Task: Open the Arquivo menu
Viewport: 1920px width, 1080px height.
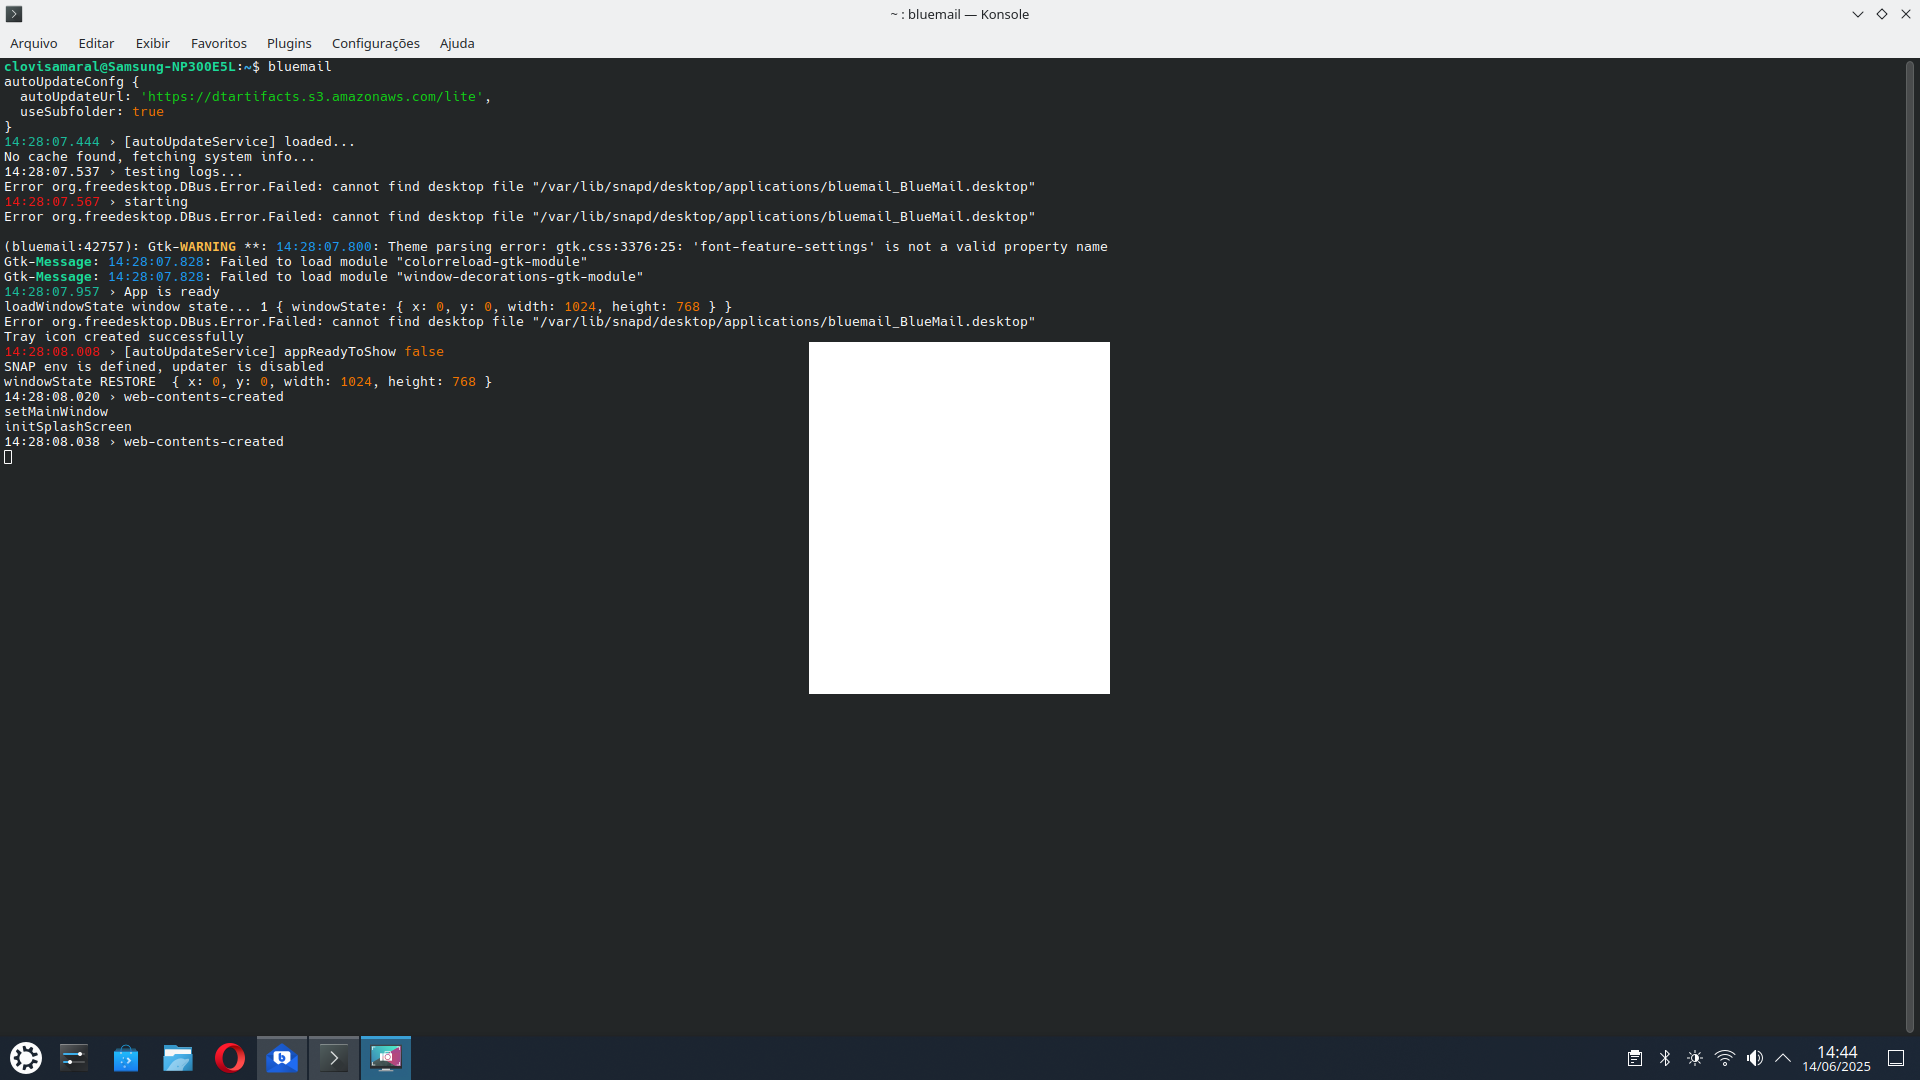Action: 33,43
